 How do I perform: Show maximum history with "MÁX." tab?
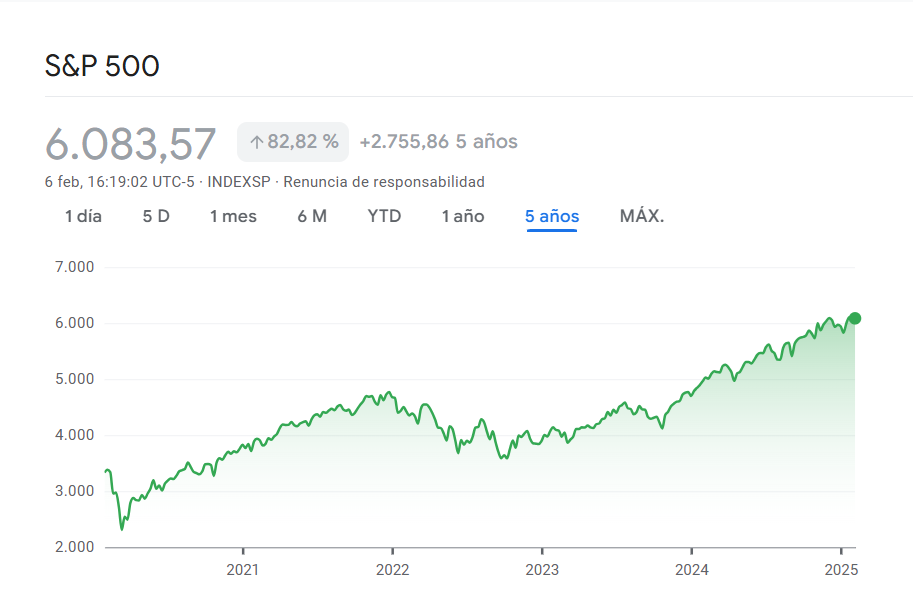pos(641,216)
